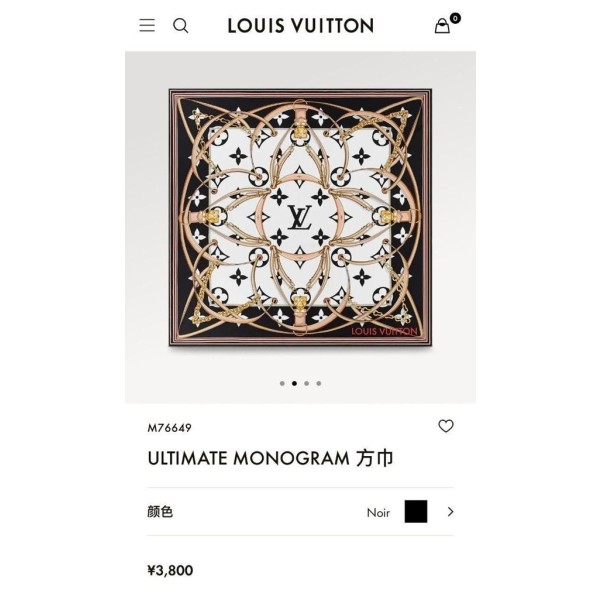Open the hamburger navigation menu
600x600 pixels.
[147, 25]
